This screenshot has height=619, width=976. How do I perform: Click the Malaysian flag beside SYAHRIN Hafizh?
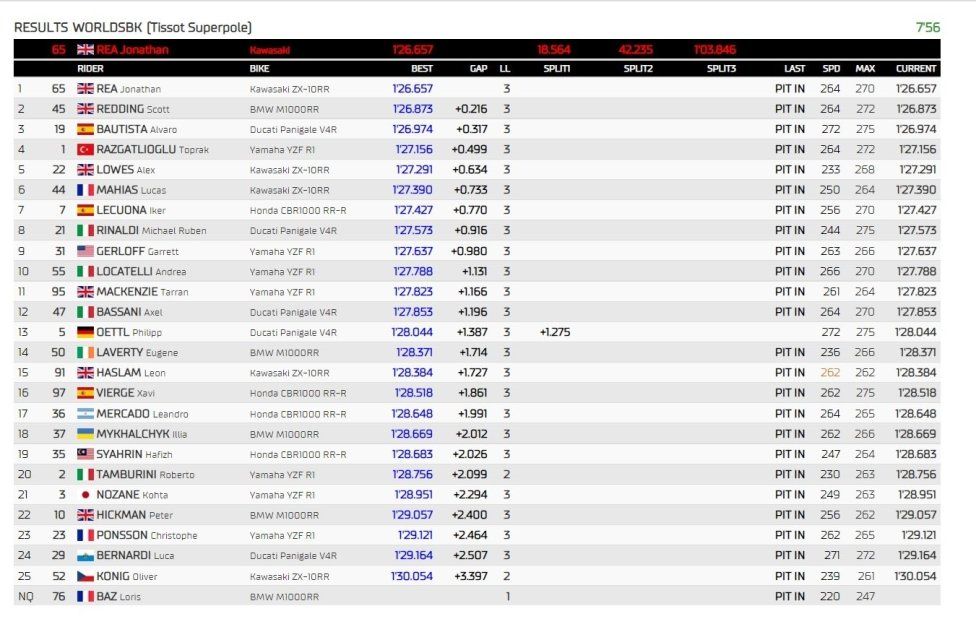click(85, 454)
